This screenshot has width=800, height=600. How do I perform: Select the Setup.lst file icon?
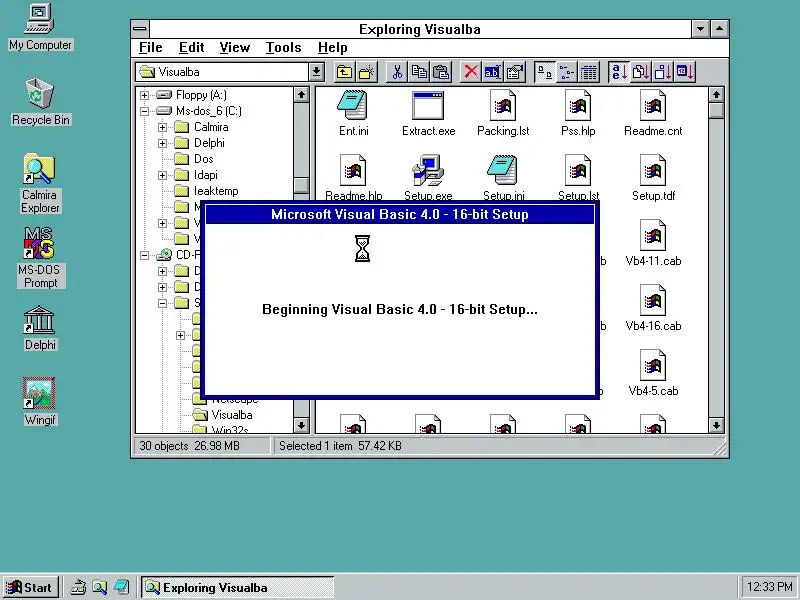pos(578,177)
